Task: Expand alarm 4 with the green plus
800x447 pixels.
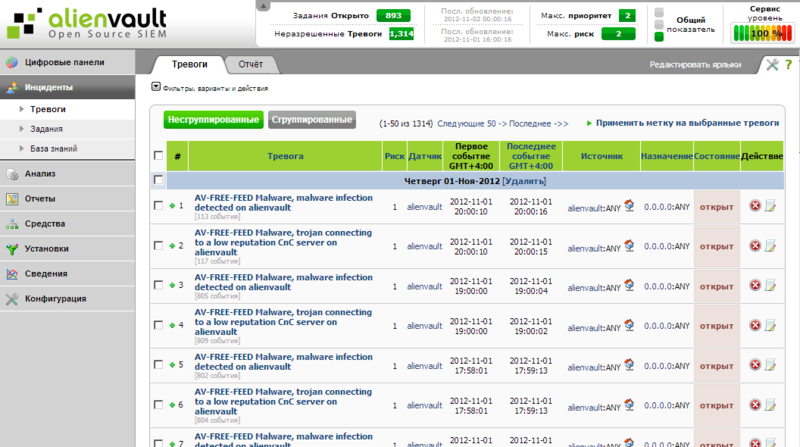Action: point(172,326)
